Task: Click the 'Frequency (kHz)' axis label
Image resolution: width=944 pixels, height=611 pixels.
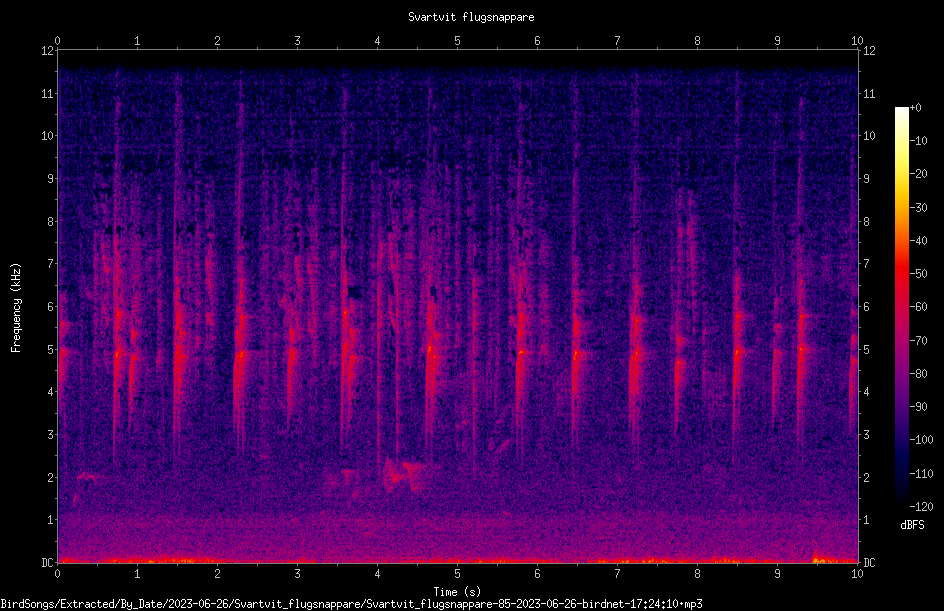Action: click(x=16, y=308)
